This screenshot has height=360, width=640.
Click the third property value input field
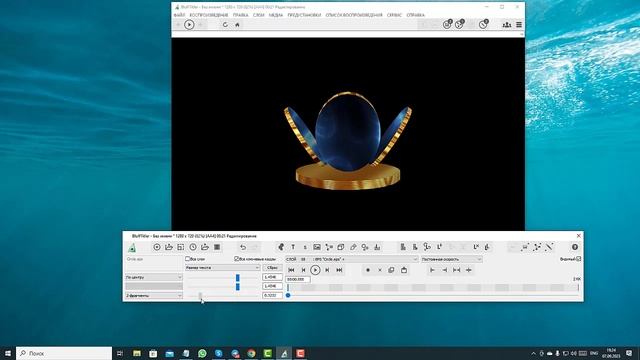pos(272,295)
